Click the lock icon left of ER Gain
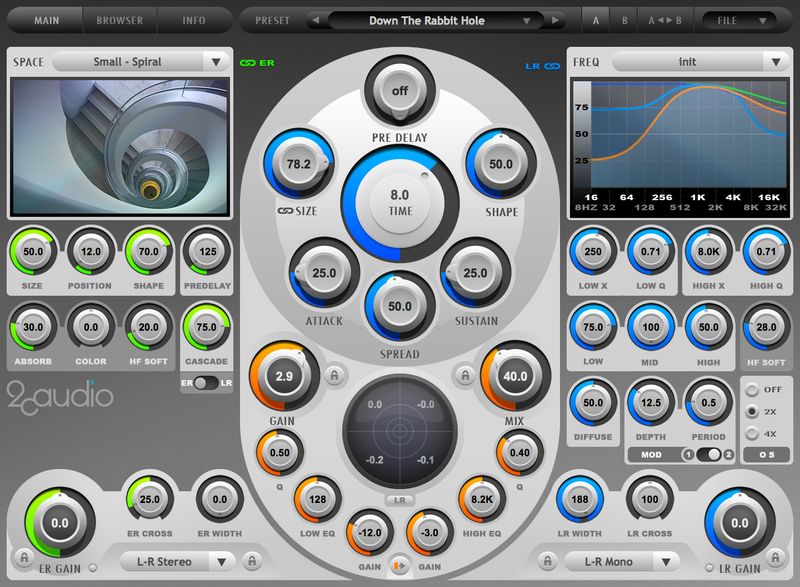Image resolution: width=800 pixels, height=587 pixels. pyautogui.click(x=21, y=555)
